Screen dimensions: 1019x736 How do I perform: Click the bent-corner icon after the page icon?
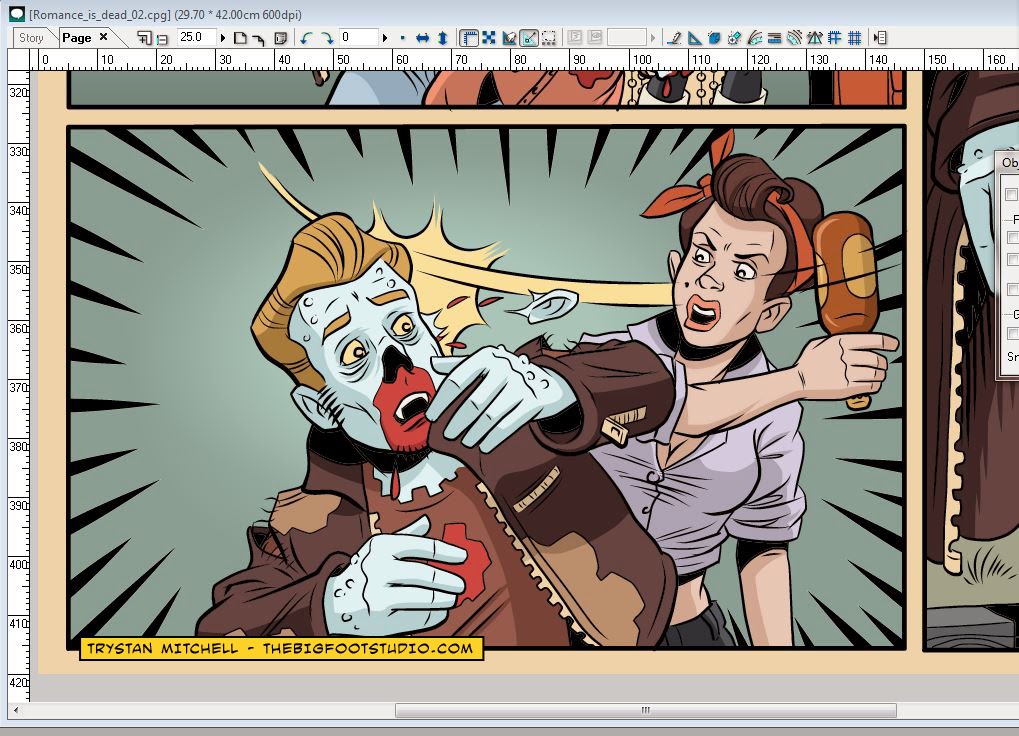tap(258, 39)
